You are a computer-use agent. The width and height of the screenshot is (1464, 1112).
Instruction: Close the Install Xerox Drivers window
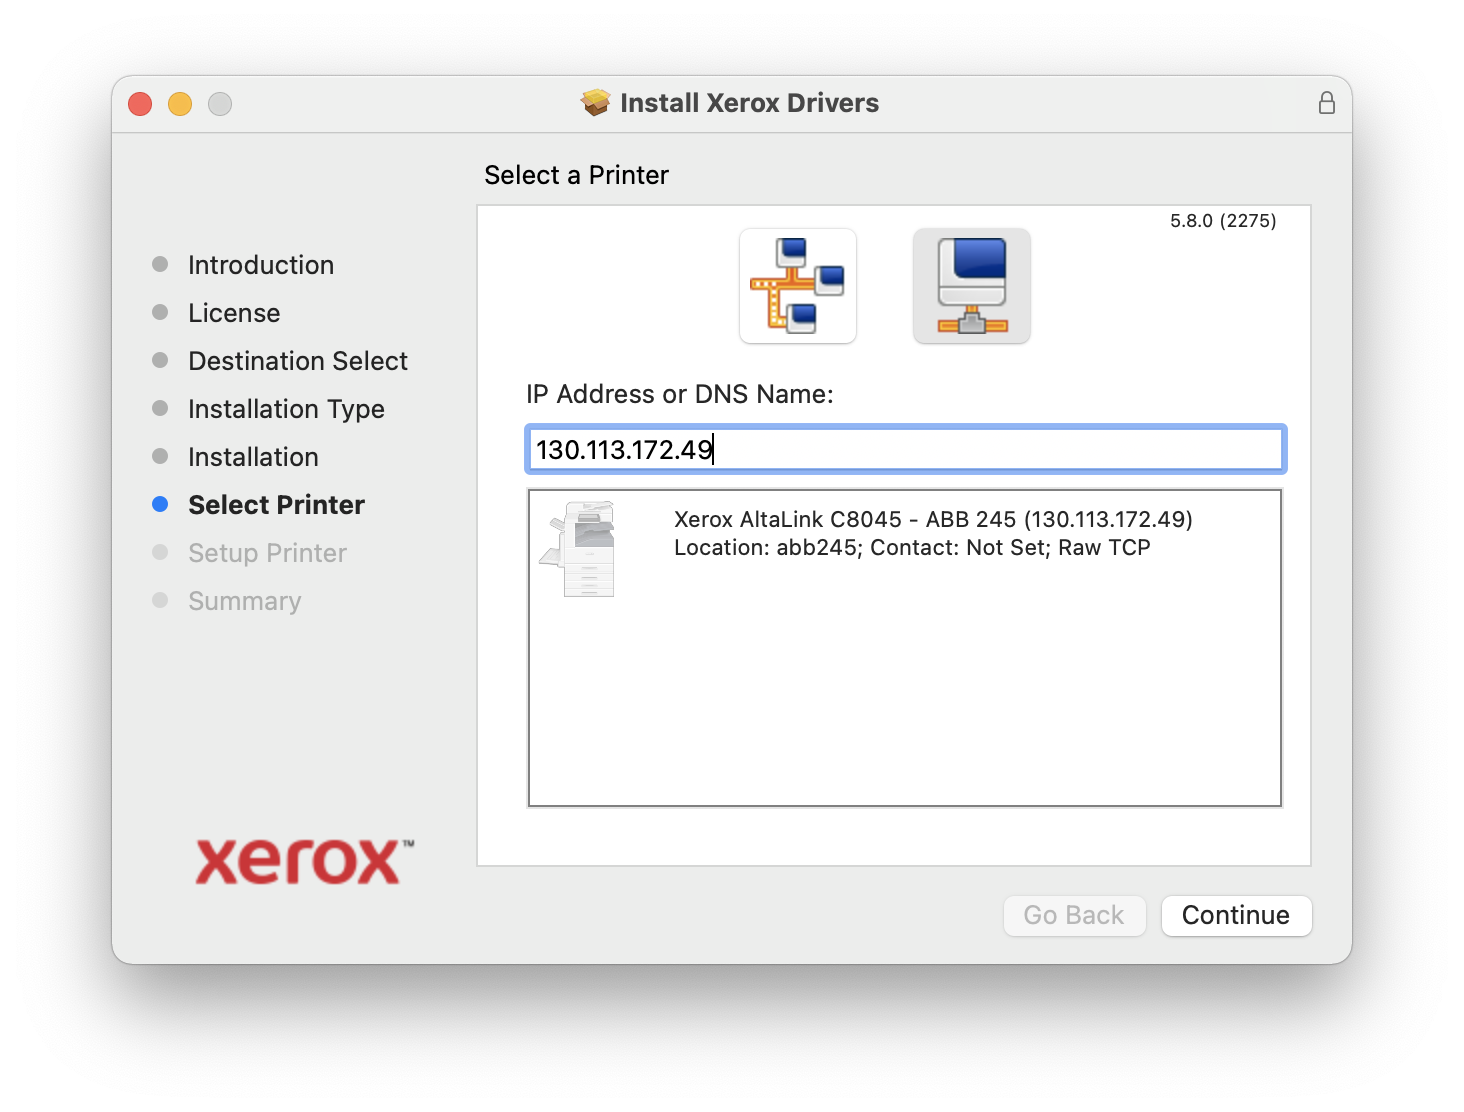point(140,104)
